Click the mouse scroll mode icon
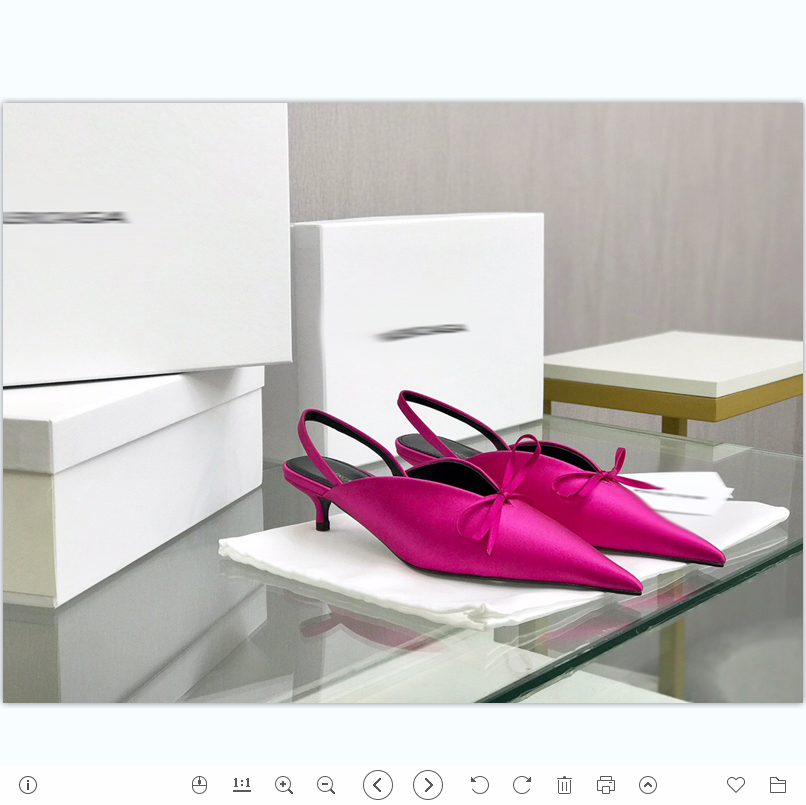This screenshot has height=805, width=806. point(199,785)
